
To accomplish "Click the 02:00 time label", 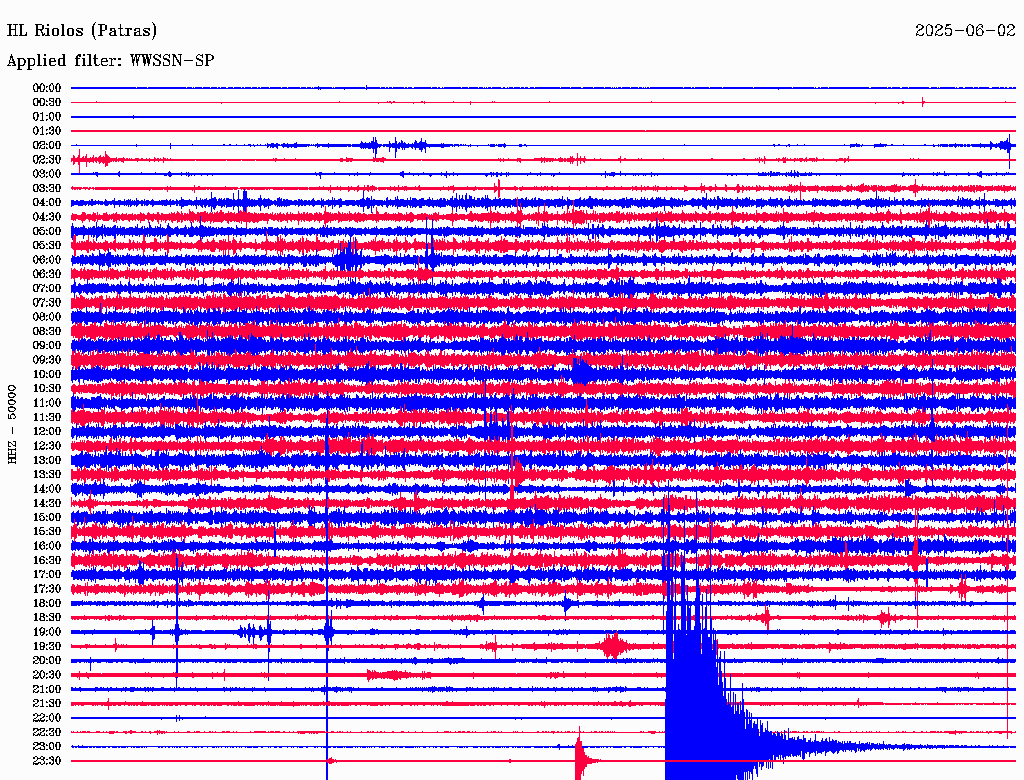I will [x=47, y=145].
